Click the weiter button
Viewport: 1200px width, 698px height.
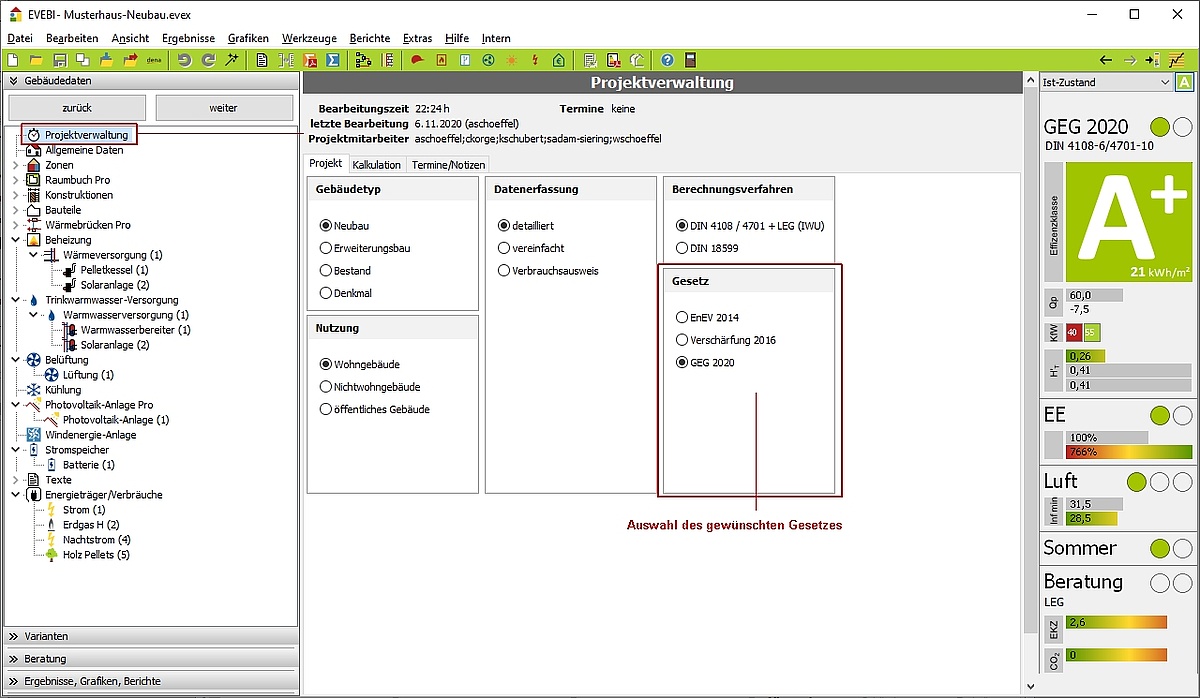click(x=223, y=107)
